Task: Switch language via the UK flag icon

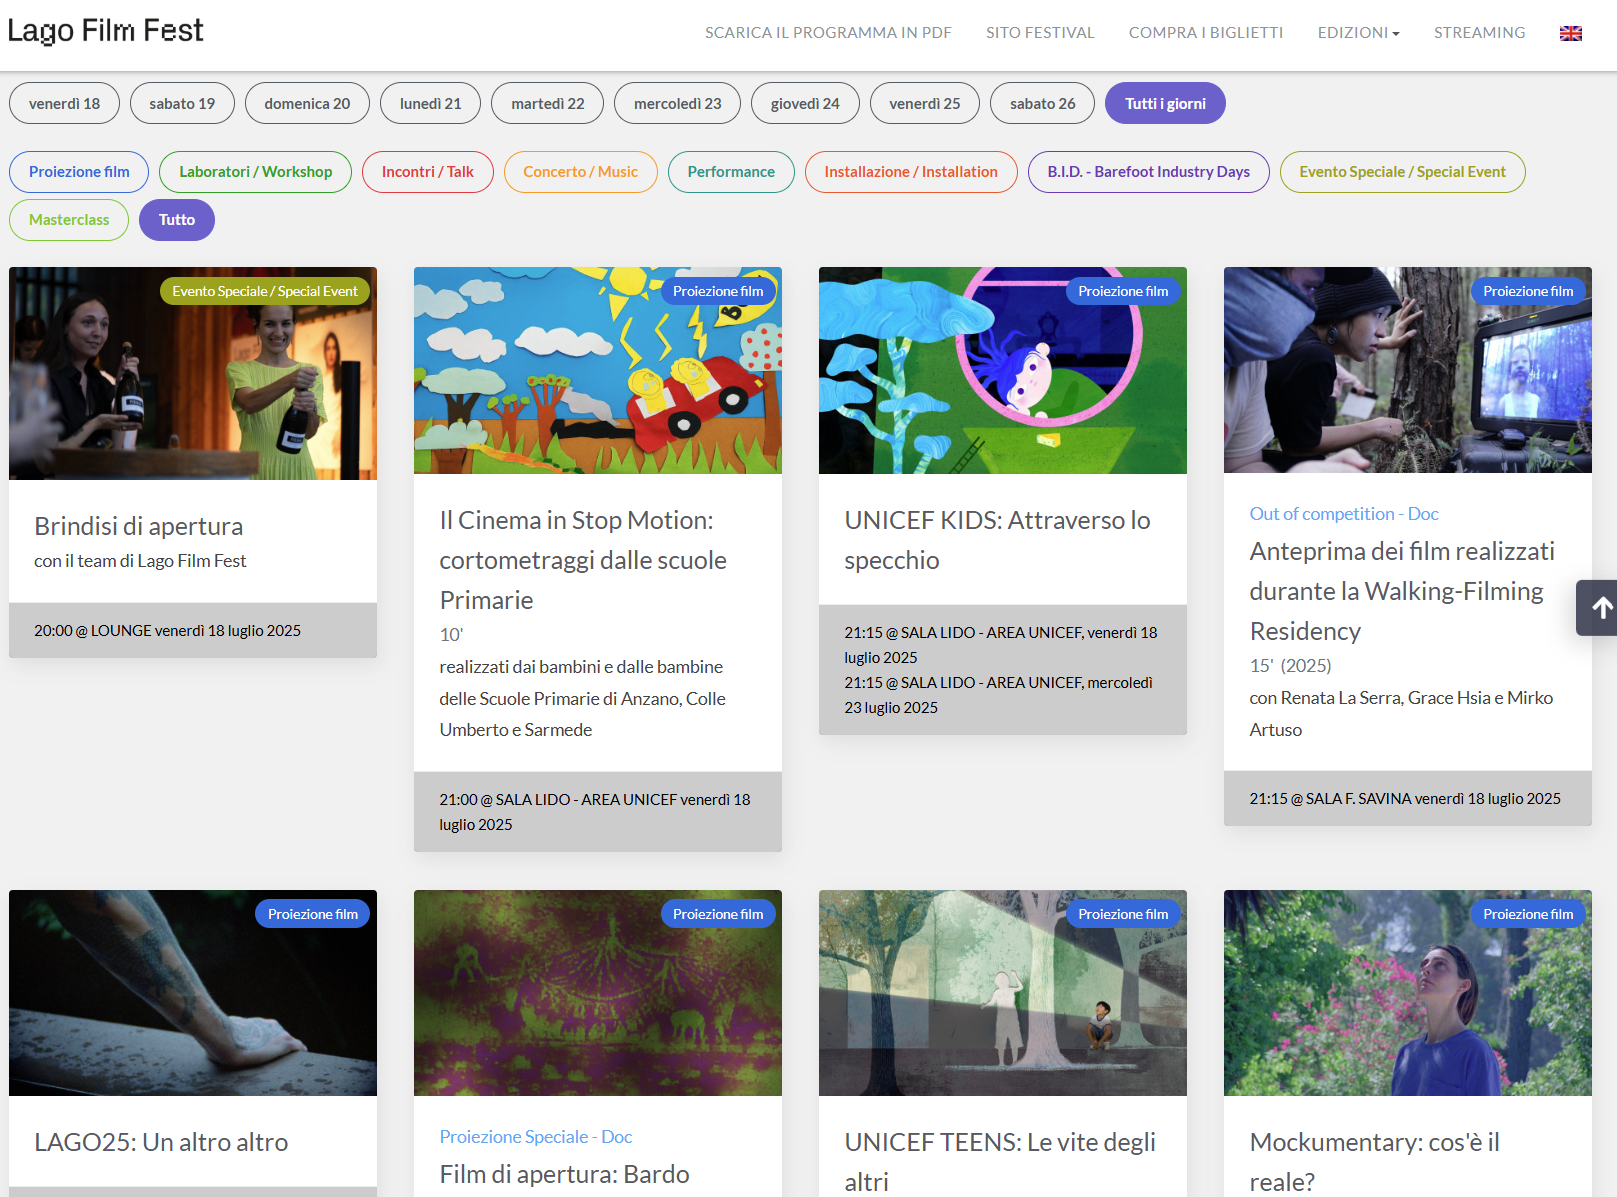Action: (x=1570, y=33)
